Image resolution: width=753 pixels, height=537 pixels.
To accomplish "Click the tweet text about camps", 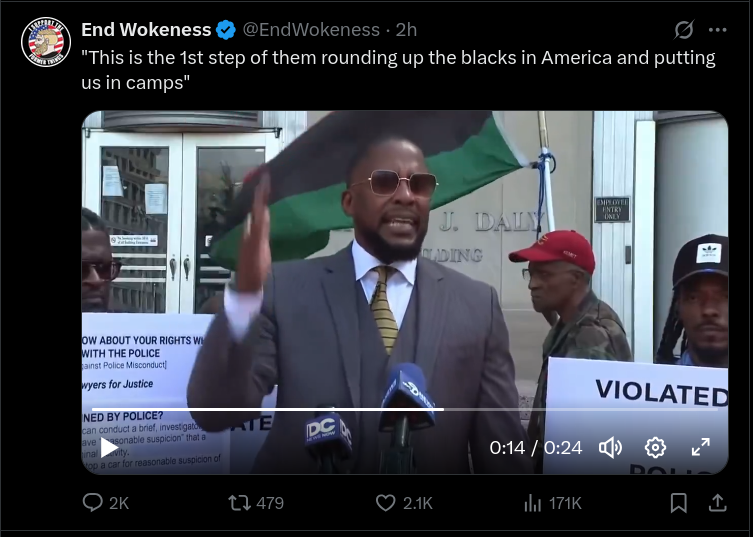I will (x=398, y=70).
